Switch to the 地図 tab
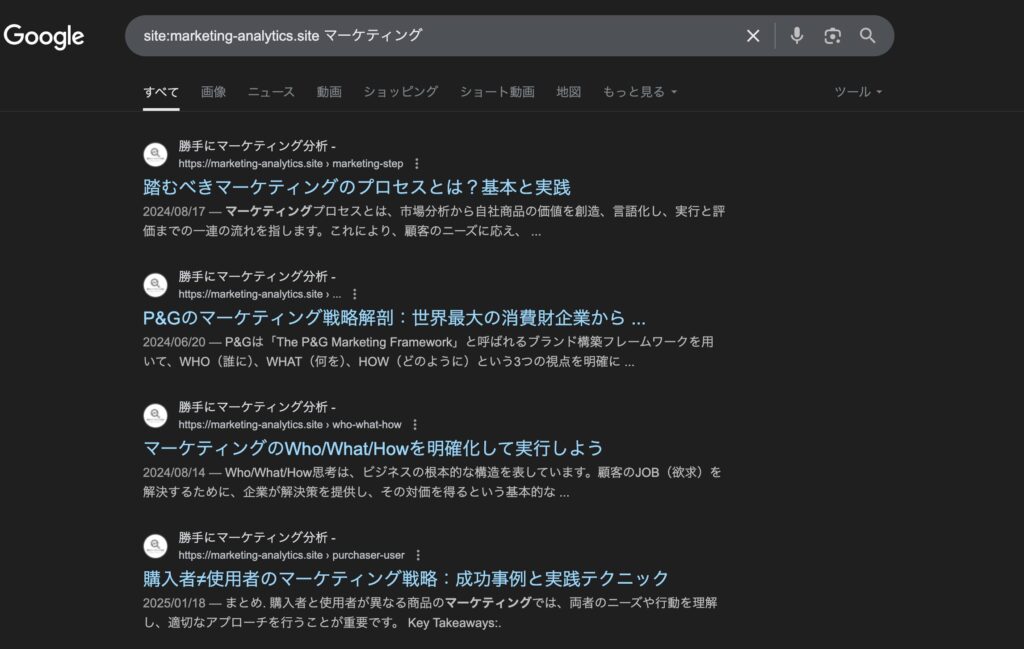 [569, 92]
